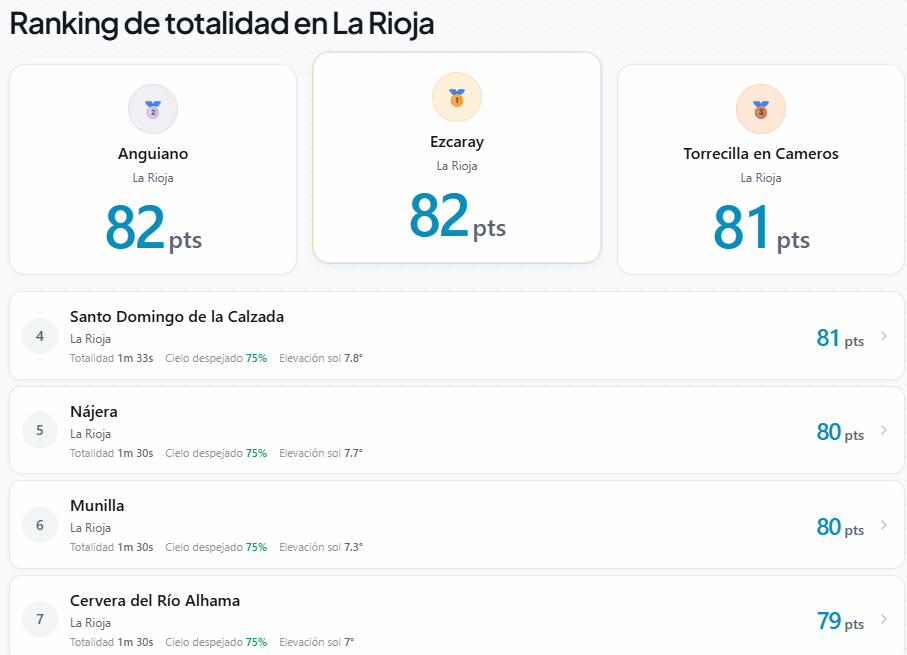This screenshot has height=655, width=907.
Task: Click the silver medal icon above Anguiano
Action: click(x=153, y=109)
